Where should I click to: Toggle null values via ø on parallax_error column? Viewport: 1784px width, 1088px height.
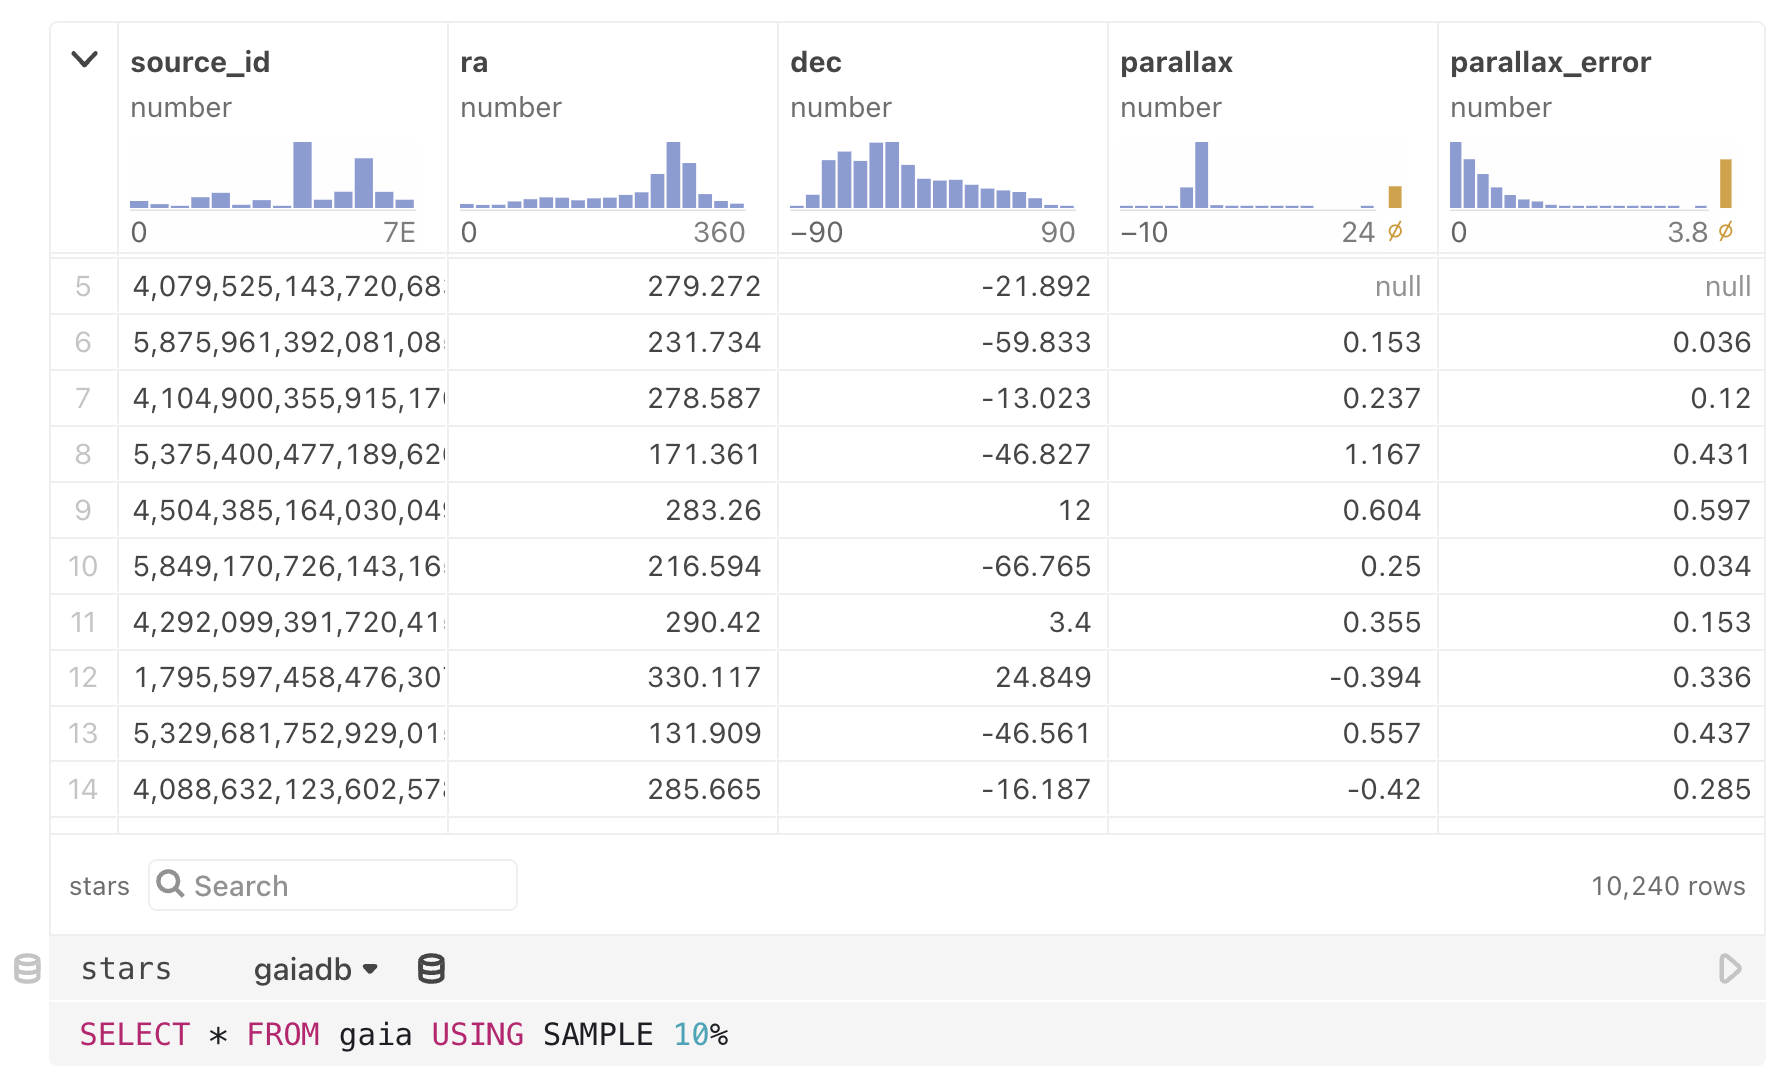1726,232
